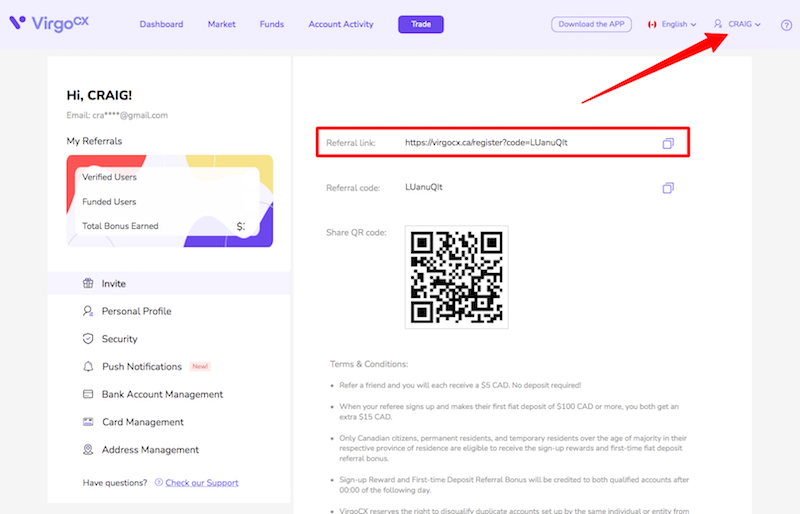The height and width of the screenshot is (514, 800).
Task: Click the Push Notifications bell icon
Action: 88,366
